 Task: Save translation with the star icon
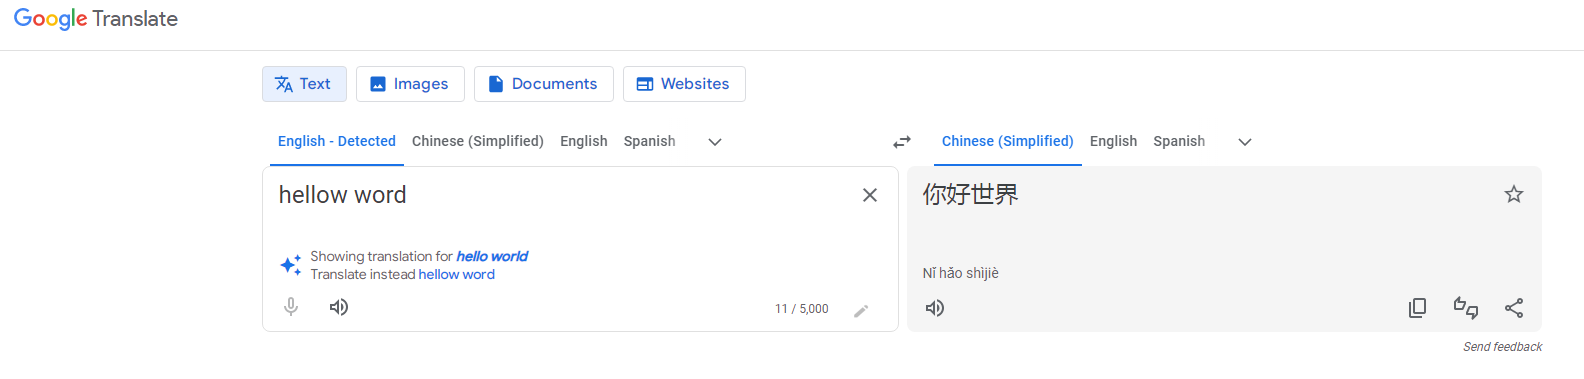[x=1514, y=194]
